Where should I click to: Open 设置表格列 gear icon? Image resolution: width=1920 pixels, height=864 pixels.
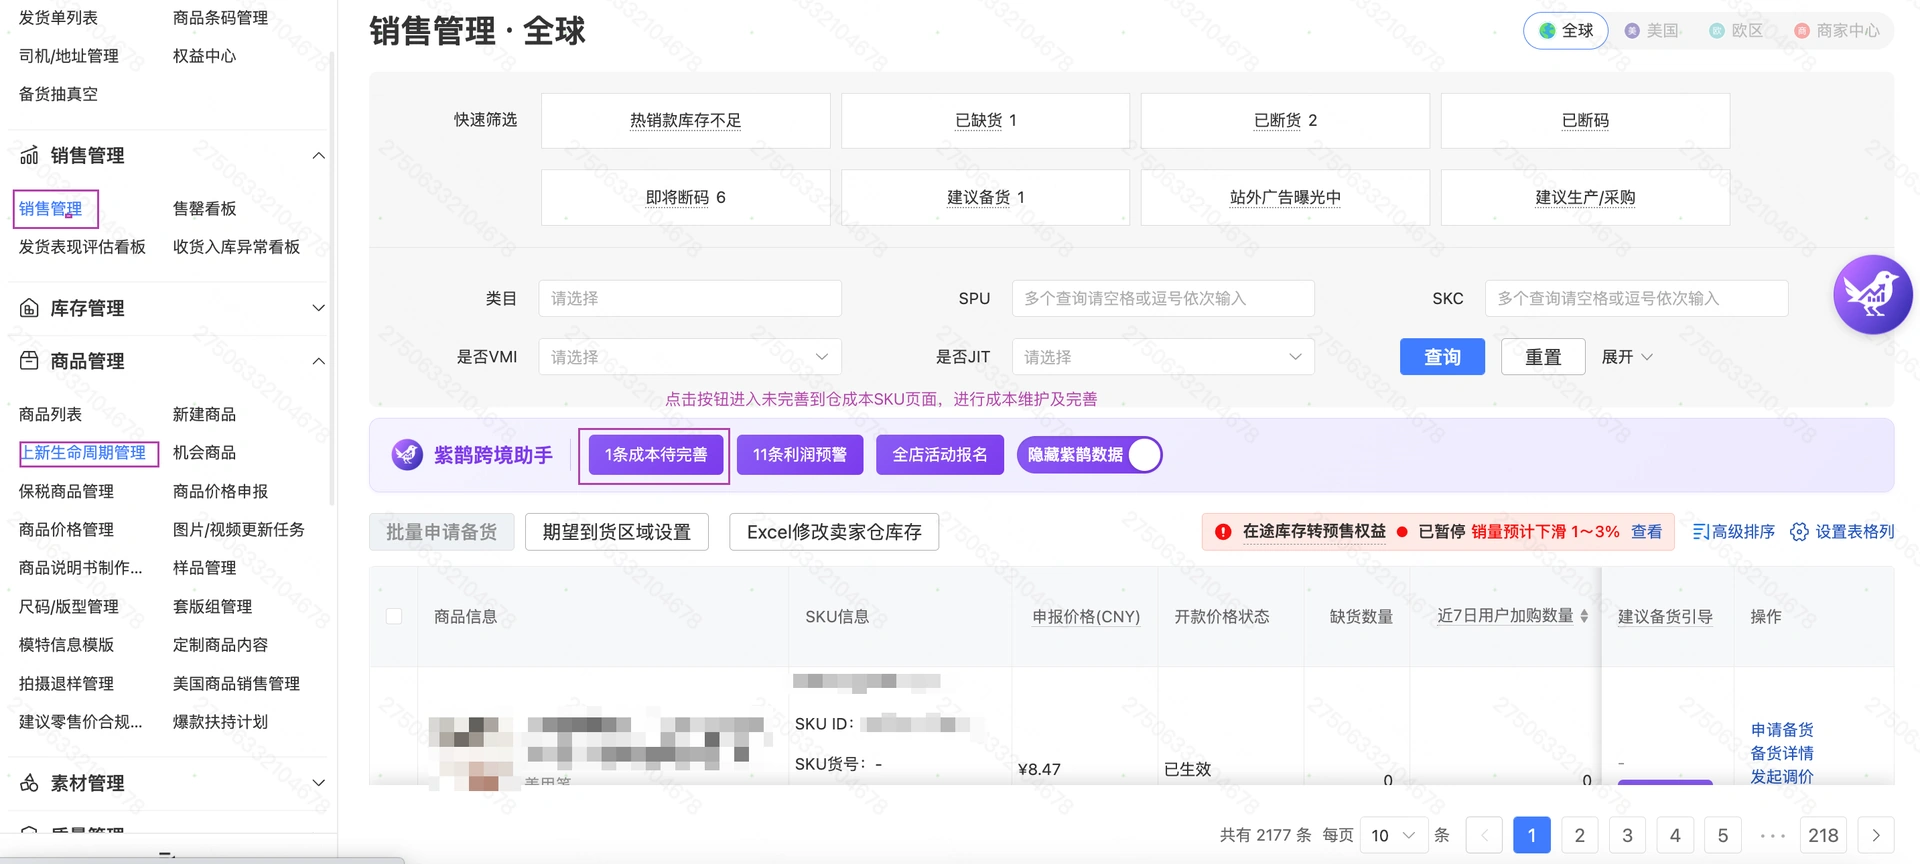pos(1799,532)
